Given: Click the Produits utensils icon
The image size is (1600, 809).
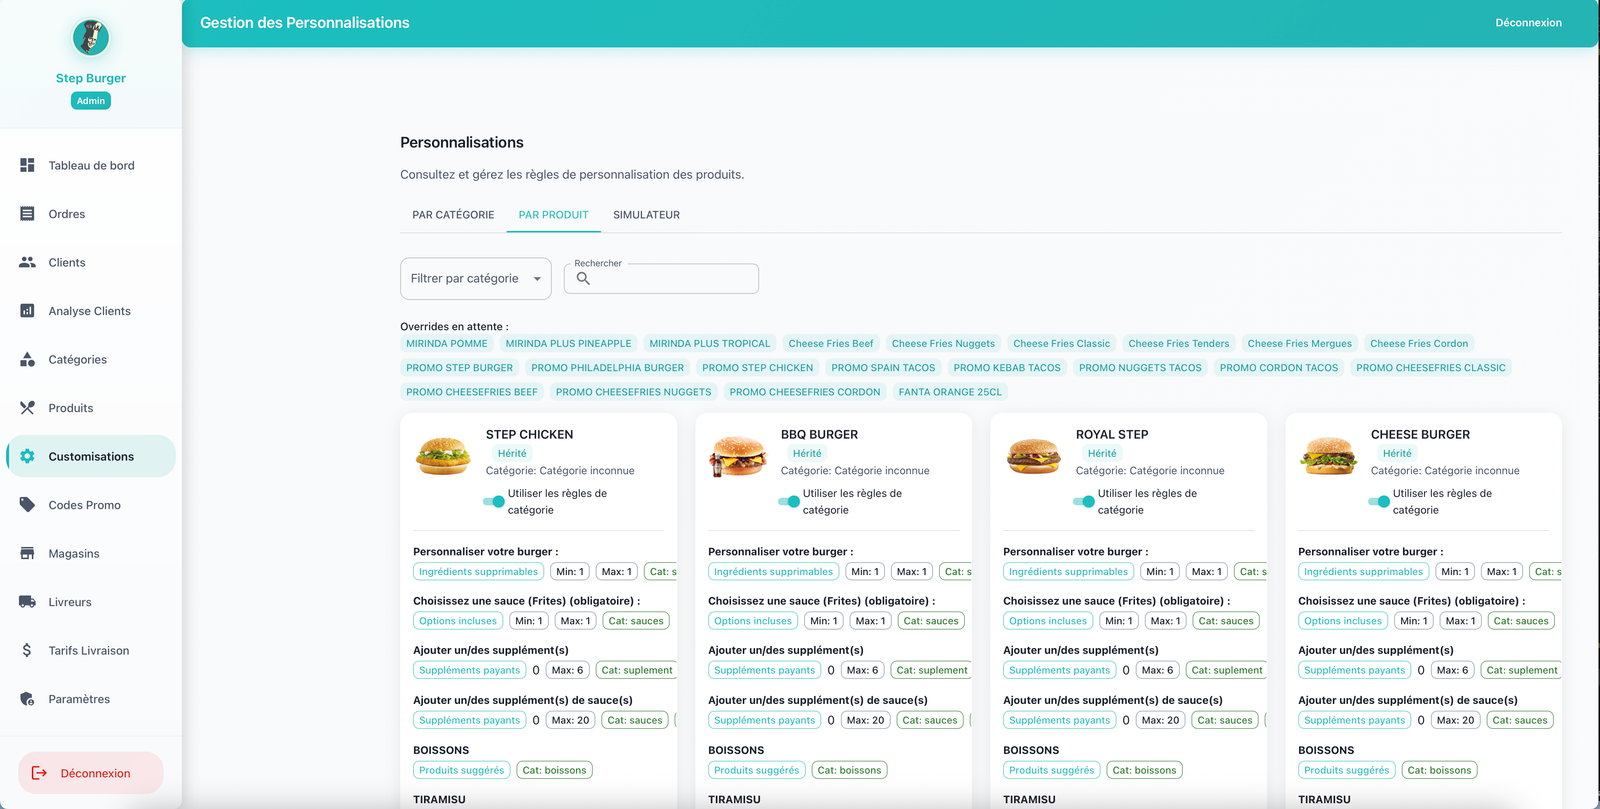Looking at the screenshot, I should (27, 408).
